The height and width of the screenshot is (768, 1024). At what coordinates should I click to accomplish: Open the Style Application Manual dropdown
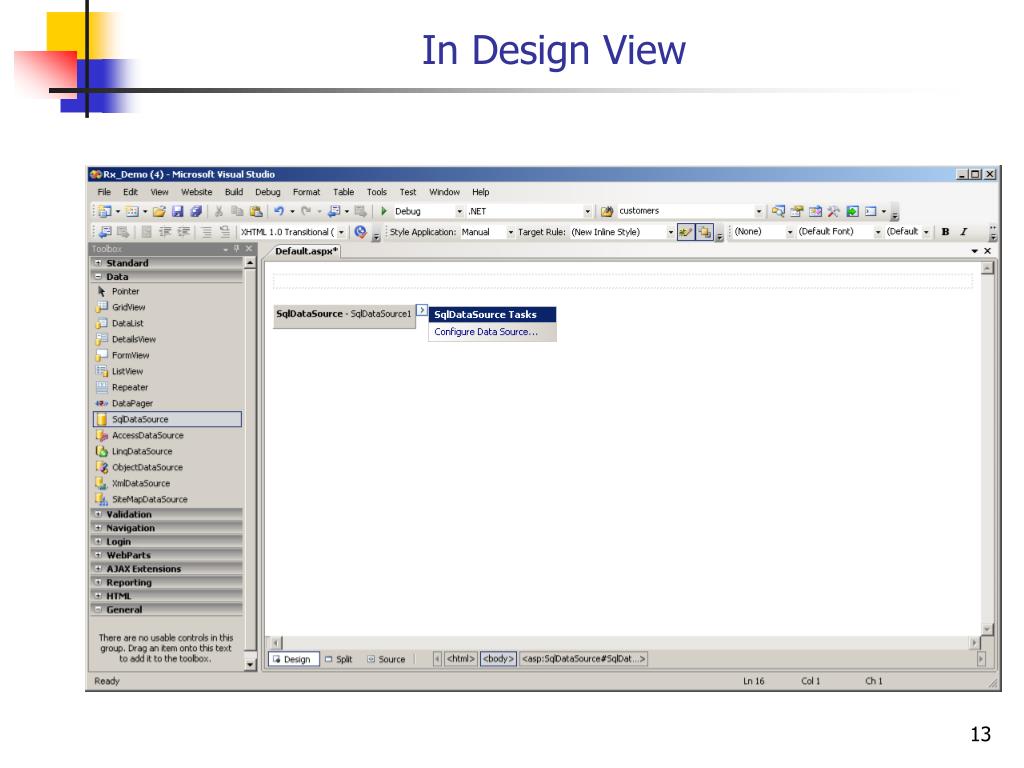tap(510, 232)
